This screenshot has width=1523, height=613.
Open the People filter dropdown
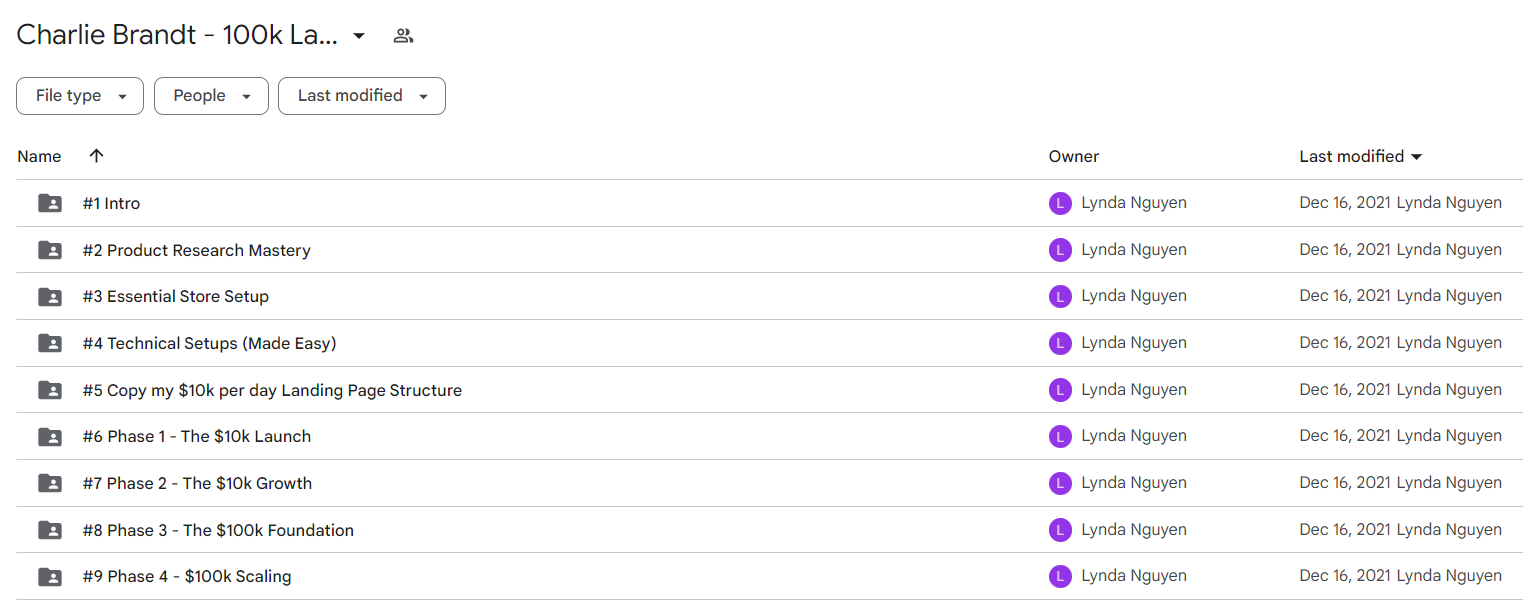click(x=211, y=96)
